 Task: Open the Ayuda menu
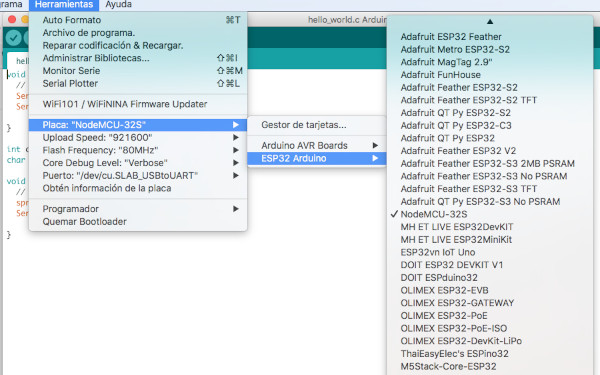click(x=119, y=5)
